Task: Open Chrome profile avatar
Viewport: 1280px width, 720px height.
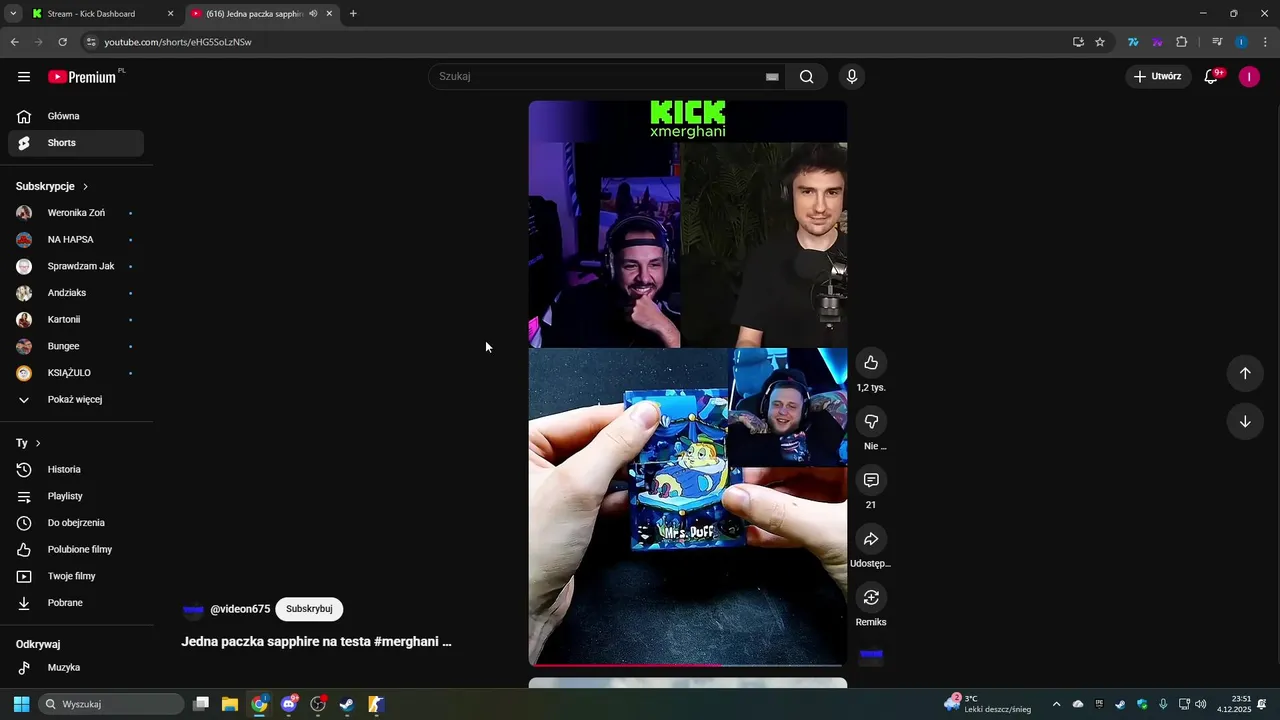Action: [1241, 42]
